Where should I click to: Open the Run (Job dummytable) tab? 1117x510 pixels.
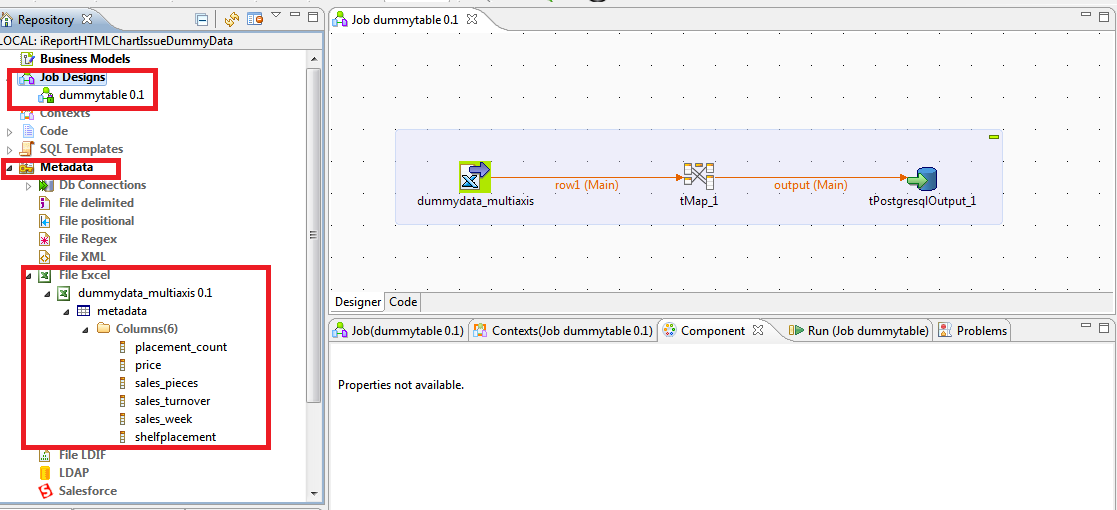[x=859, y=331]
